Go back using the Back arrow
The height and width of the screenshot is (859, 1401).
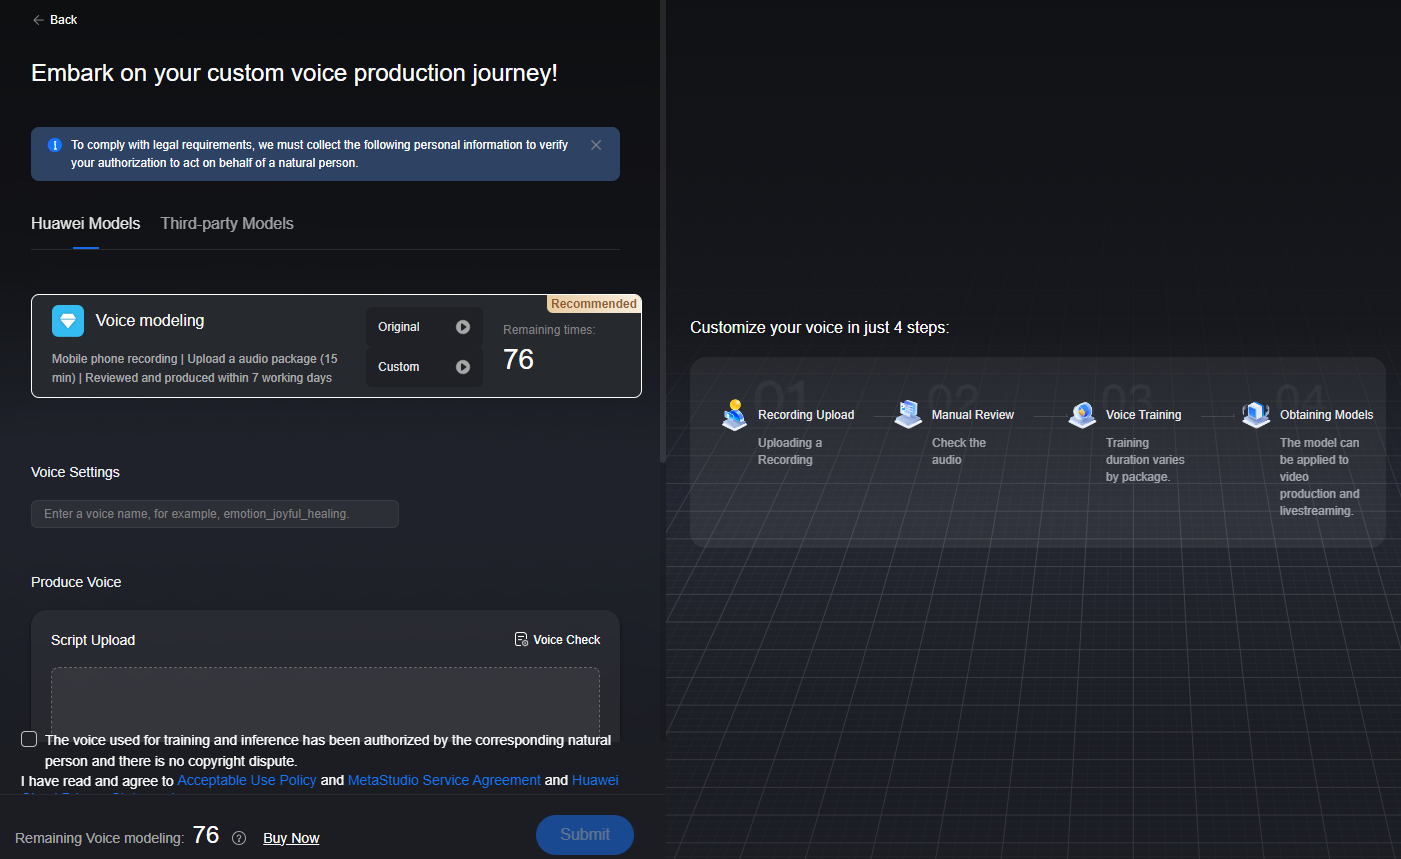coord(54,20)
